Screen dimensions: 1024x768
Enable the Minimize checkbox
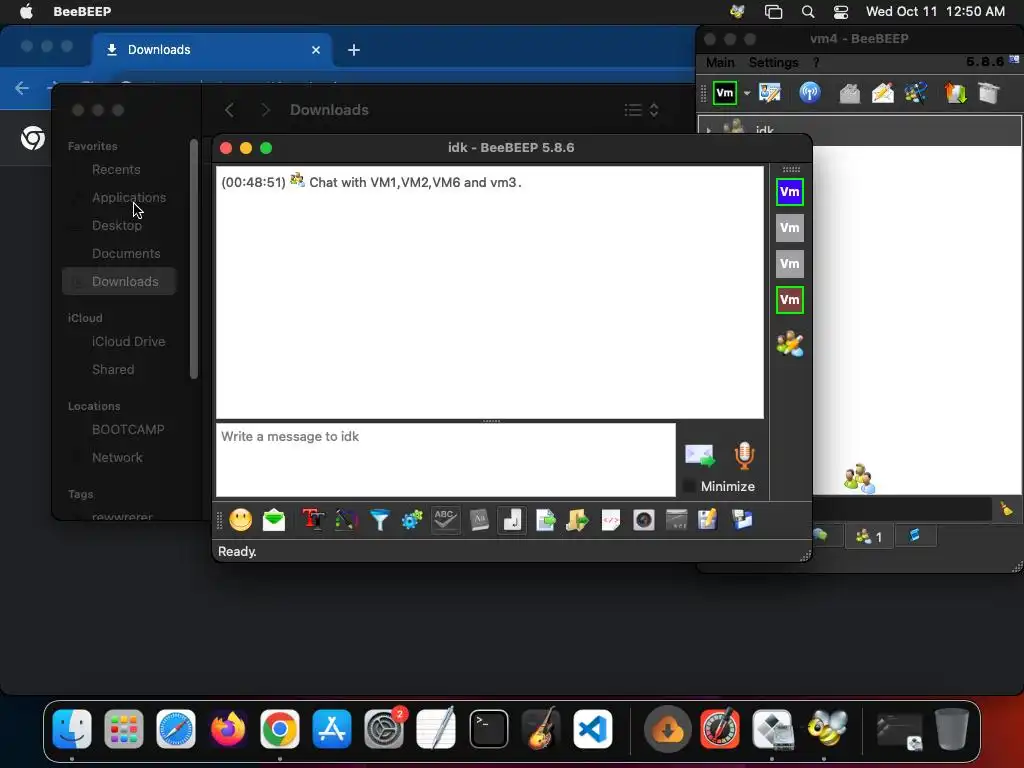point(689,486)
